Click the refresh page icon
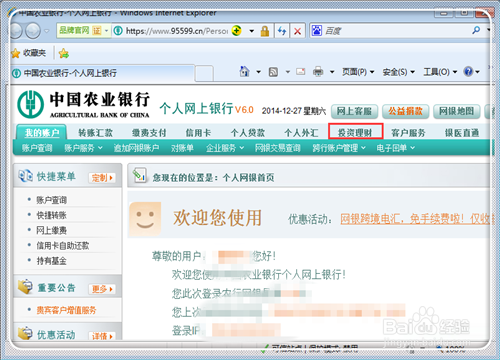 point(282,31)
